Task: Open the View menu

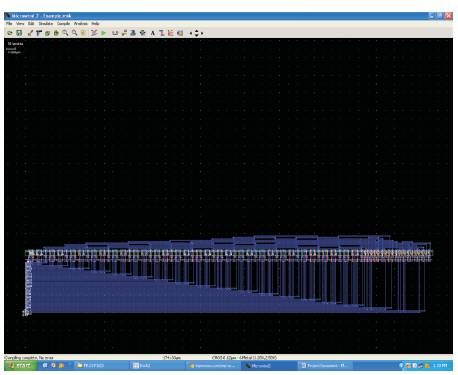Action: [20, 23]
